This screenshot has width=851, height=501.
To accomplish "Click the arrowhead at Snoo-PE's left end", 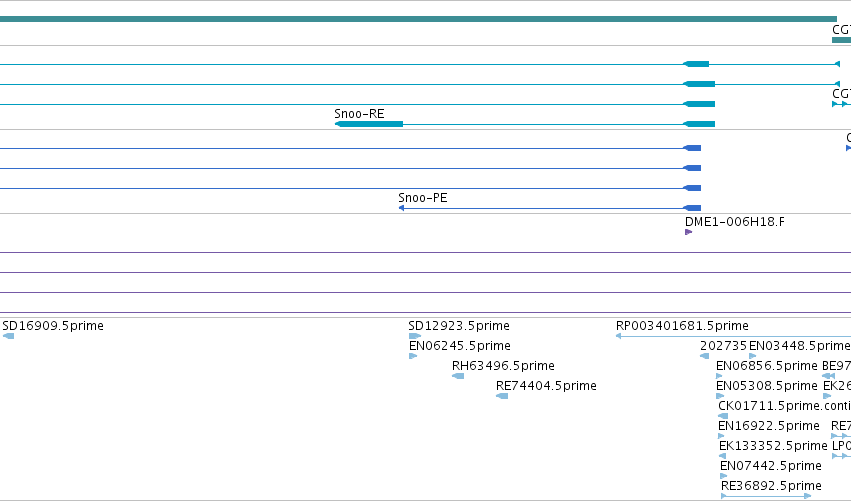I will 401,208.
